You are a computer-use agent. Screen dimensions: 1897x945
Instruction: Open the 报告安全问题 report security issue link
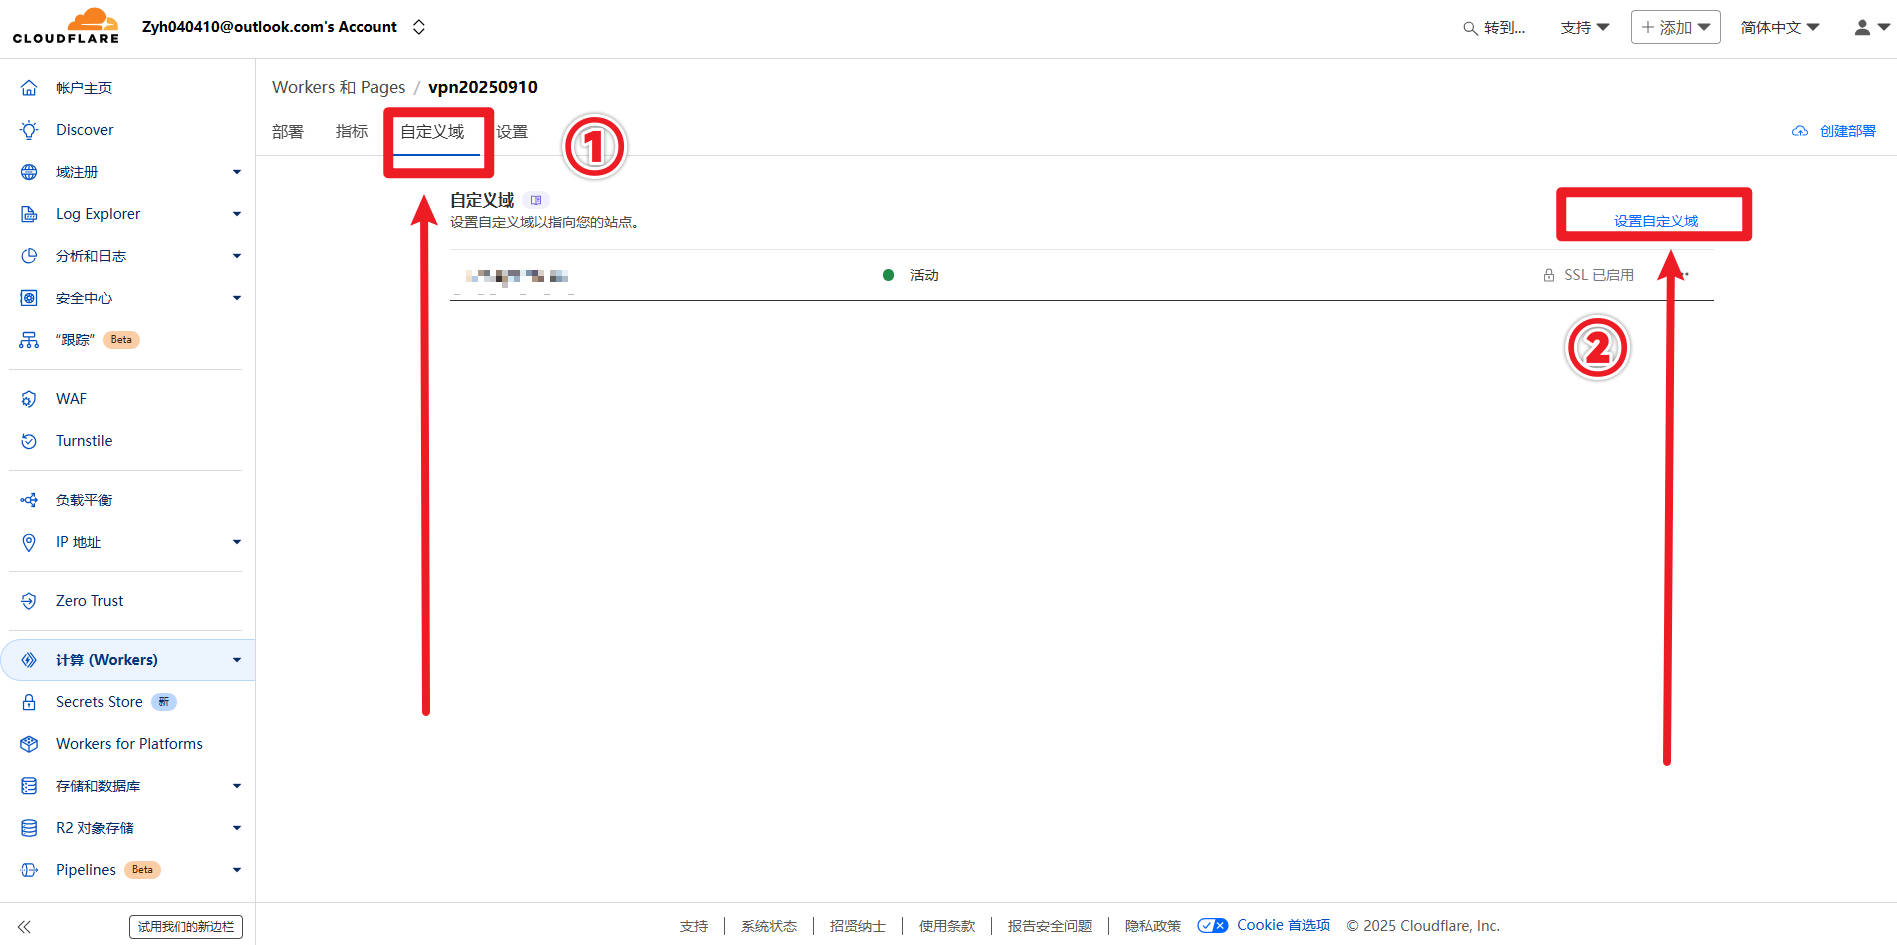[1050, 926]
